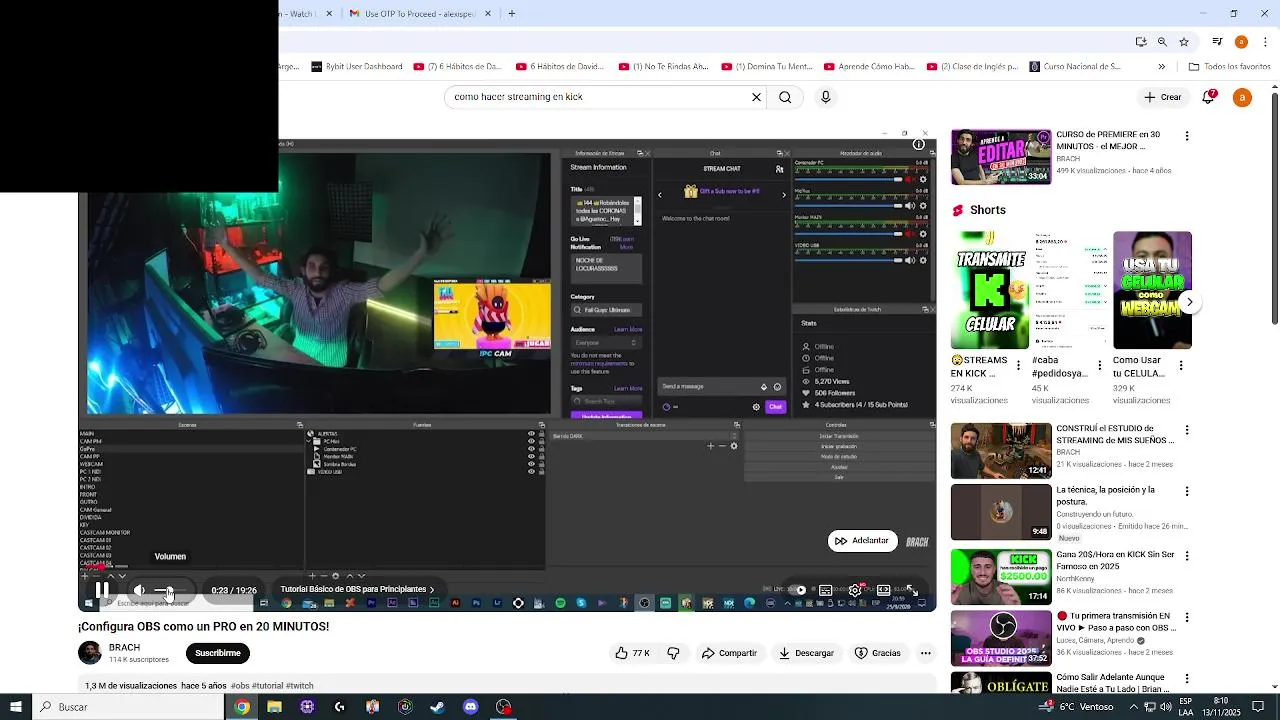Open '(1) Domina Tu Ment...' bookmark
Viewport: 1280px width, 720px height.
[766, 67]
